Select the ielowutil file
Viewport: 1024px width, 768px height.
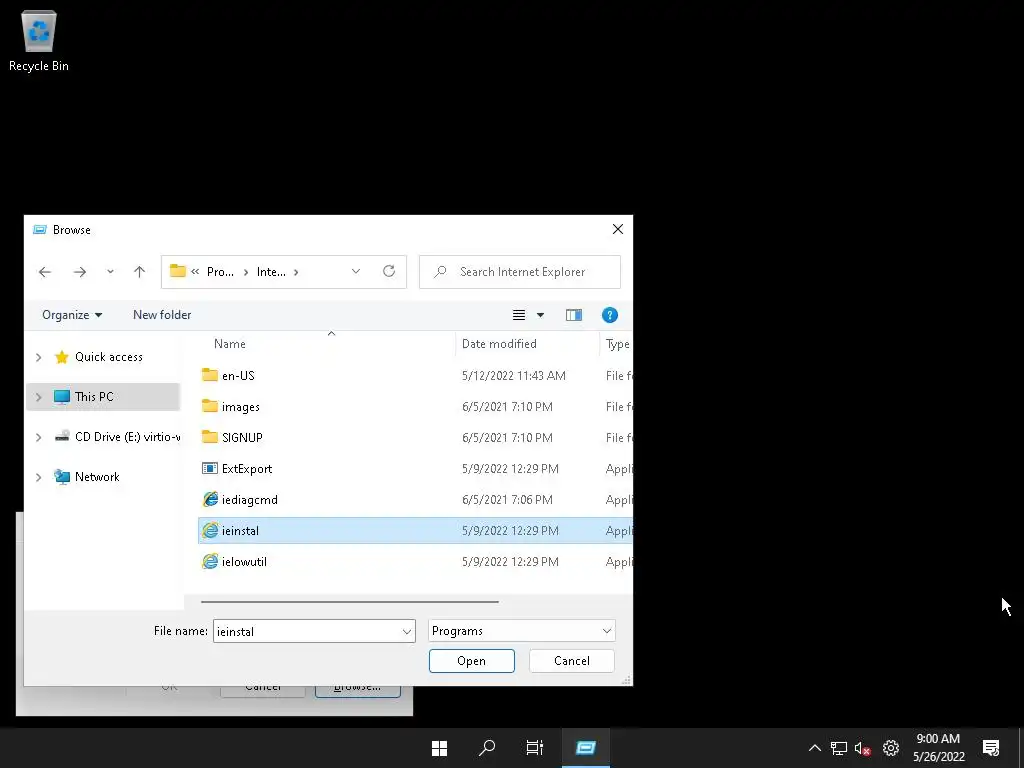click(x=244, y=562)
